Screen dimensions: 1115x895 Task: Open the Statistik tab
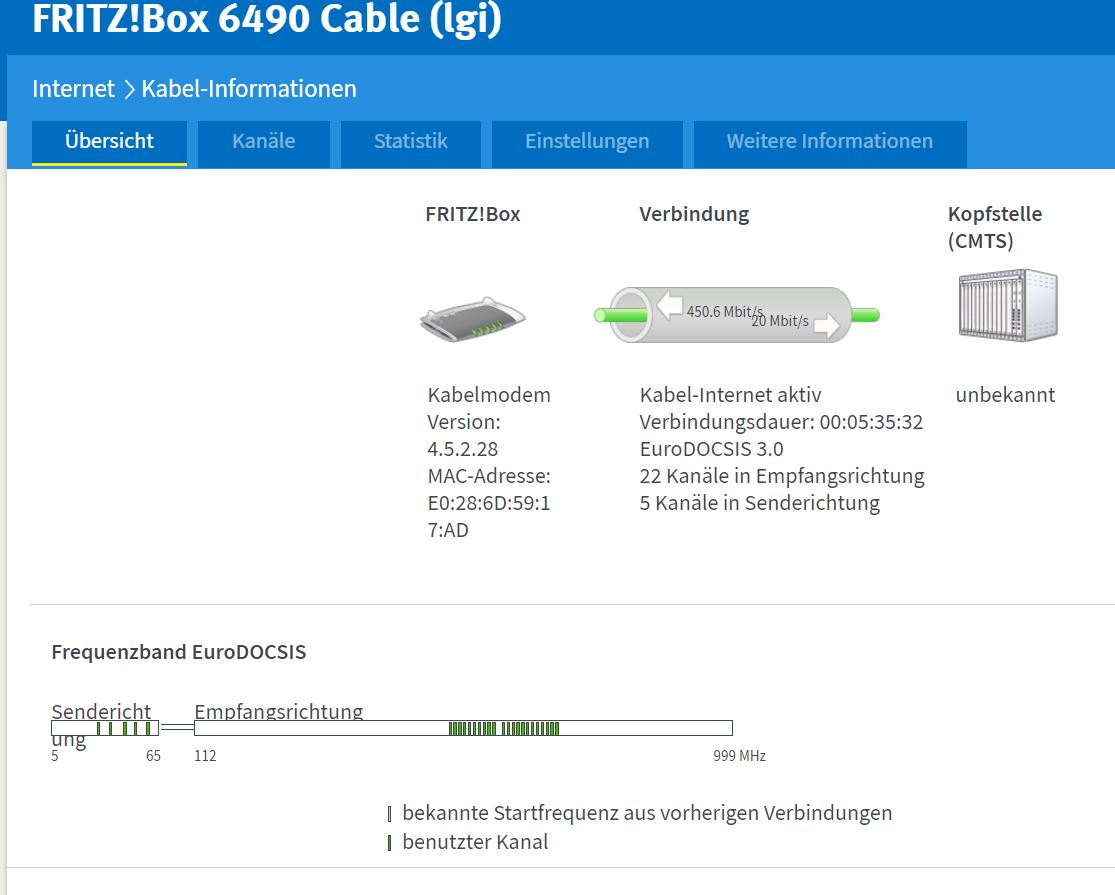coord(411,142)
